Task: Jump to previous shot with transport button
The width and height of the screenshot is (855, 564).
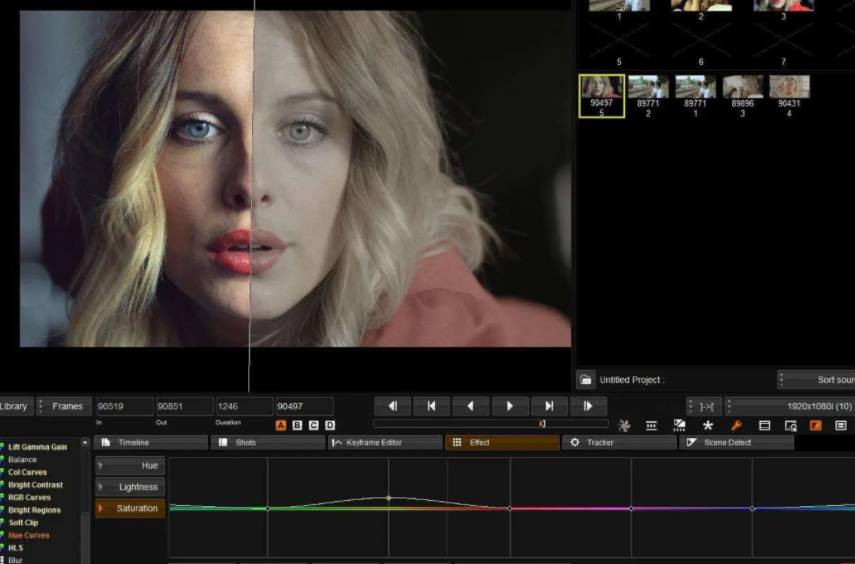Action: [431, 406]
